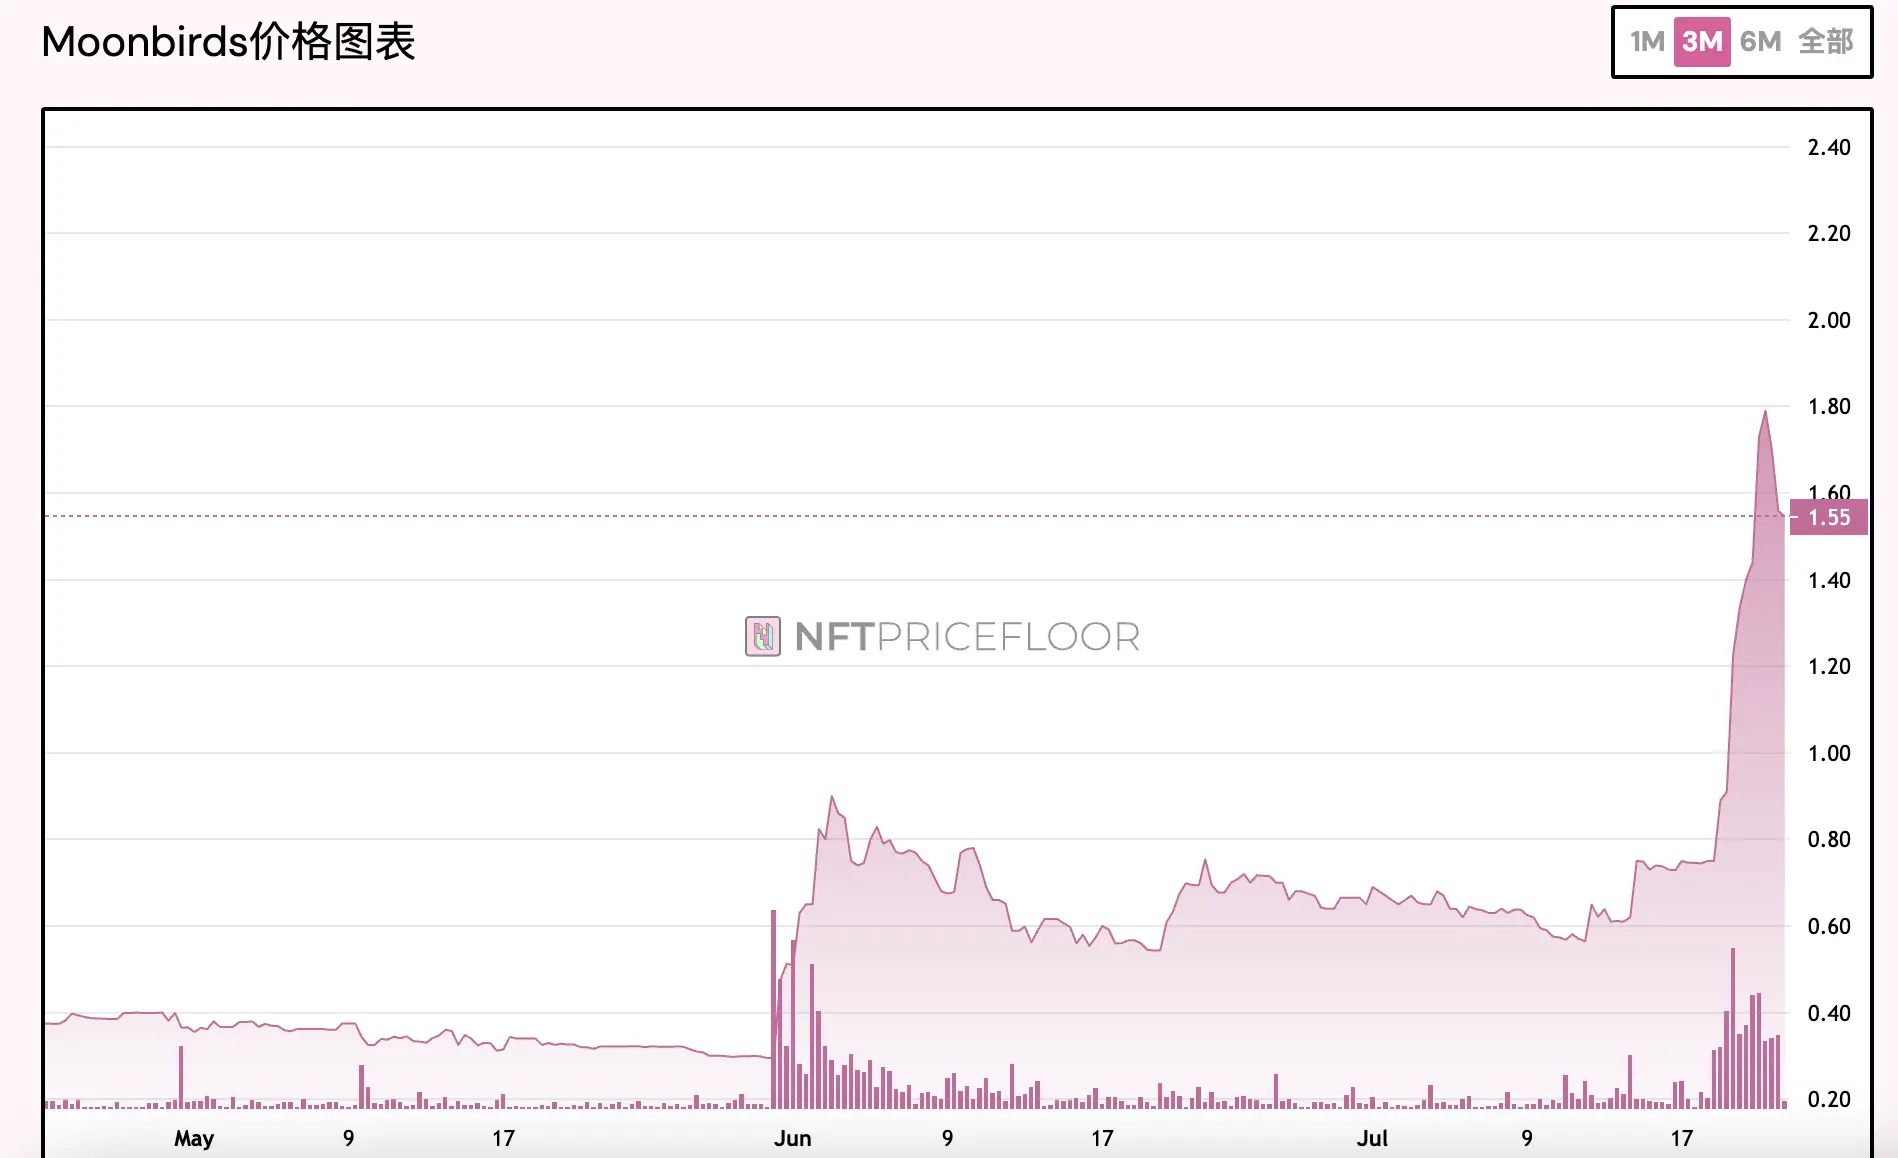Switch to the 1M time range
This screenshot has width=1898, height=1158.
[1647, 42]
